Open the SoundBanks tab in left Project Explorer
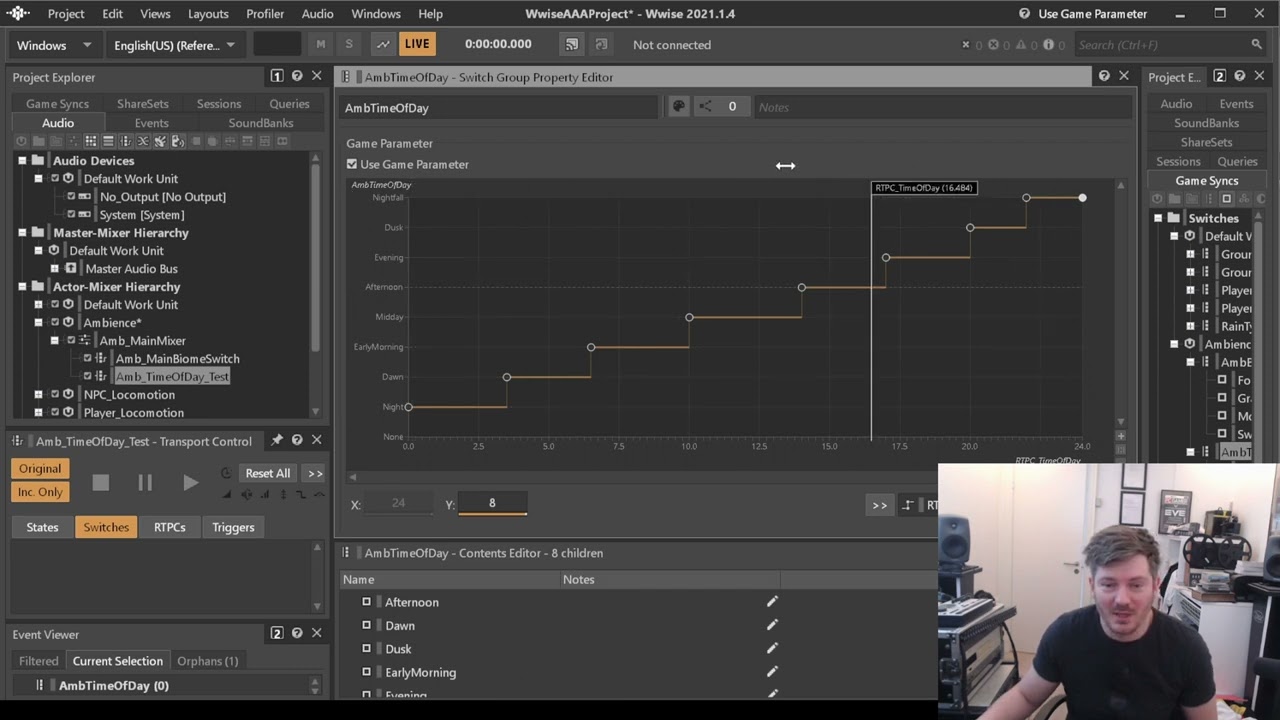This screenshot has height=720, width=1280. pos(260,123)
